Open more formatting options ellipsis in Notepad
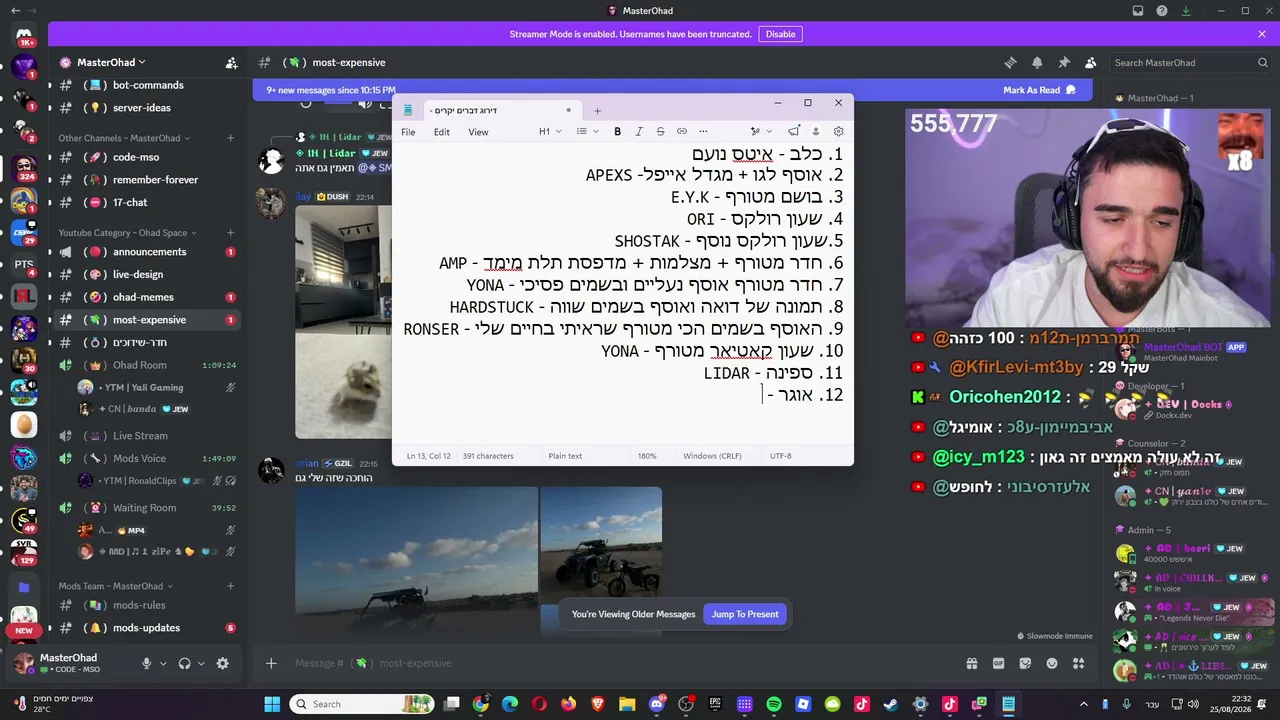Screen dimensions: 1280x720 pyautogui.click(x=703, y=132)
